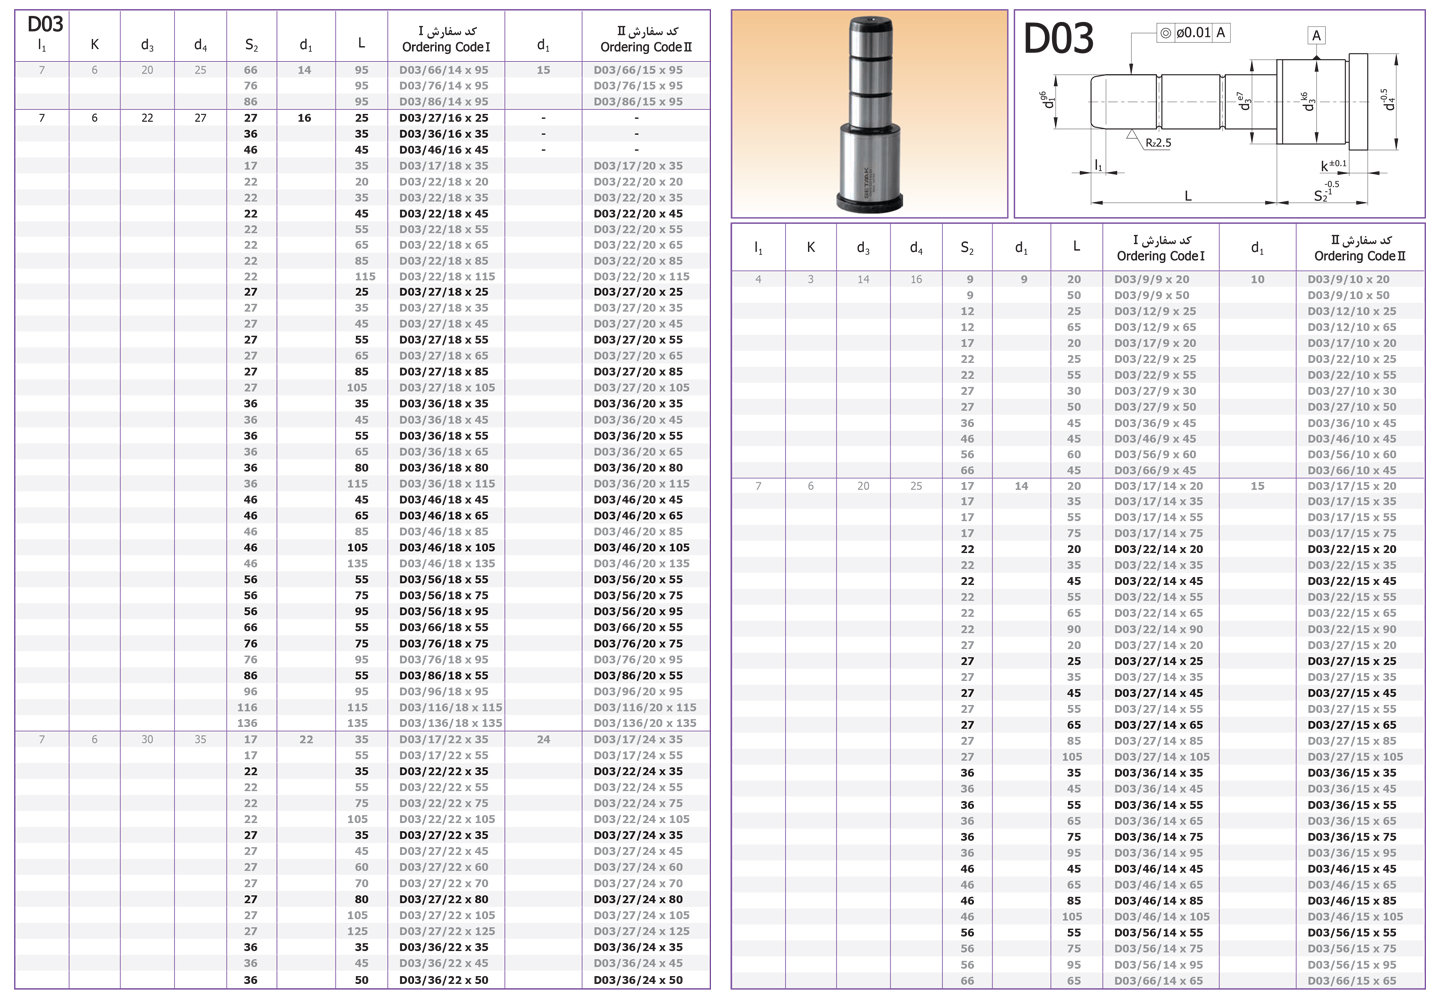This screenshot has width=1440, height=1000.
Task: Click the k±0.1 dimension label in drawing
Action: pos(1333,165)
